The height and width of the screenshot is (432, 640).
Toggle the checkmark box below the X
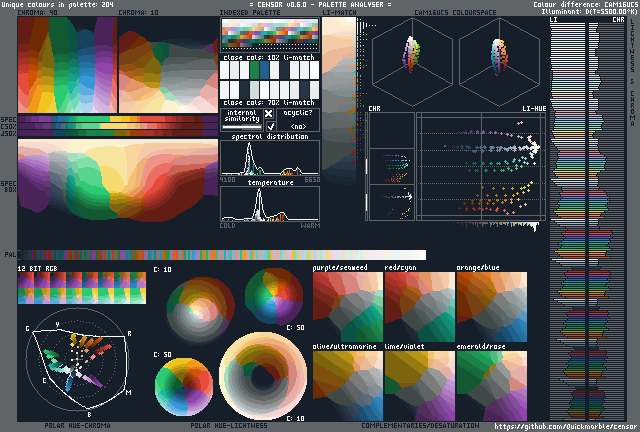point(269,127)
